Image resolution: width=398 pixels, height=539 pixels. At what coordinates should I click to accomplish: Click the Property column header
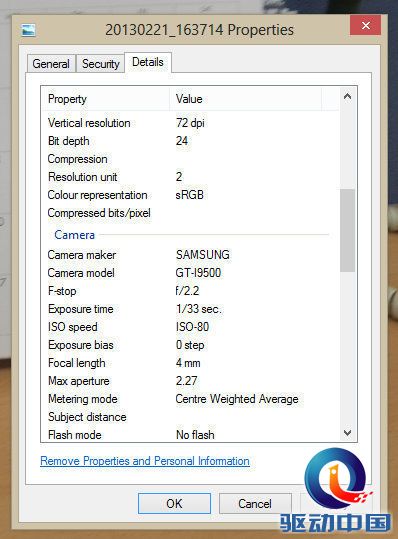click(106, 99)
